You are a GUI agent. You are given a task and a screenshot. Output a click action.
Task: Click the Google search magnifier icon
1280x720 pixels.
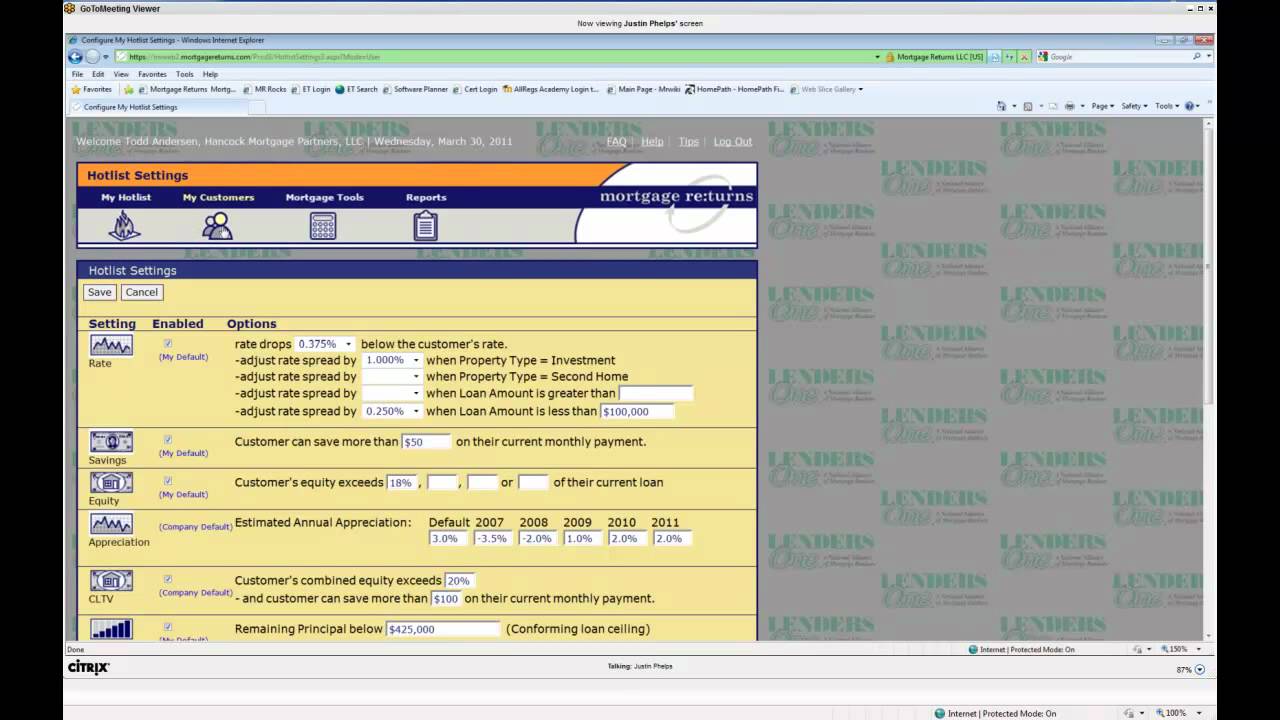[1197, 57]
